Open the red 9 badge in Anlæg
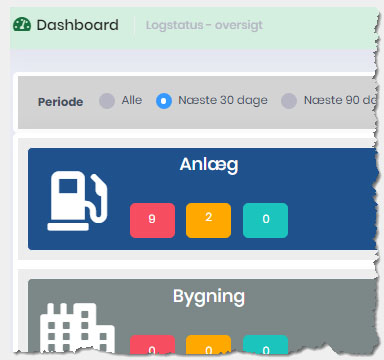 tap(152, 220)
